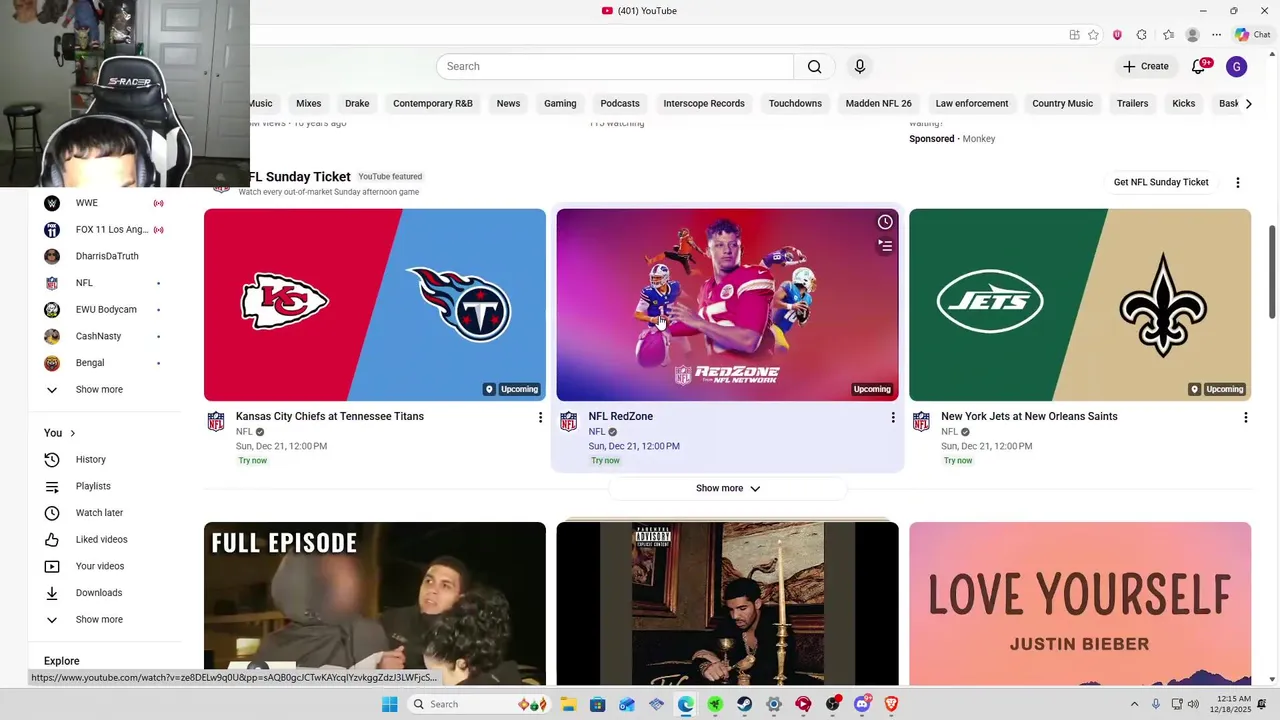Open File Explorer from the taskbar

(568, 704)
